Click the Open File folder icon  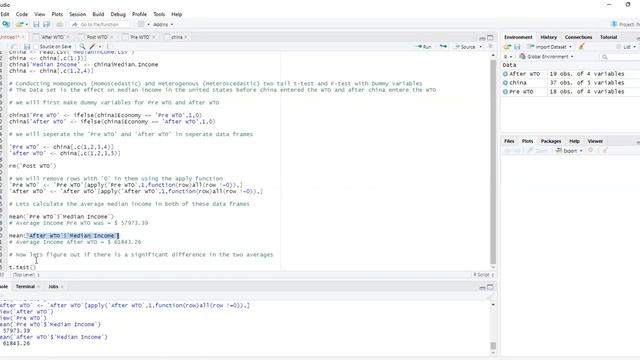click(x=19, y=24)
